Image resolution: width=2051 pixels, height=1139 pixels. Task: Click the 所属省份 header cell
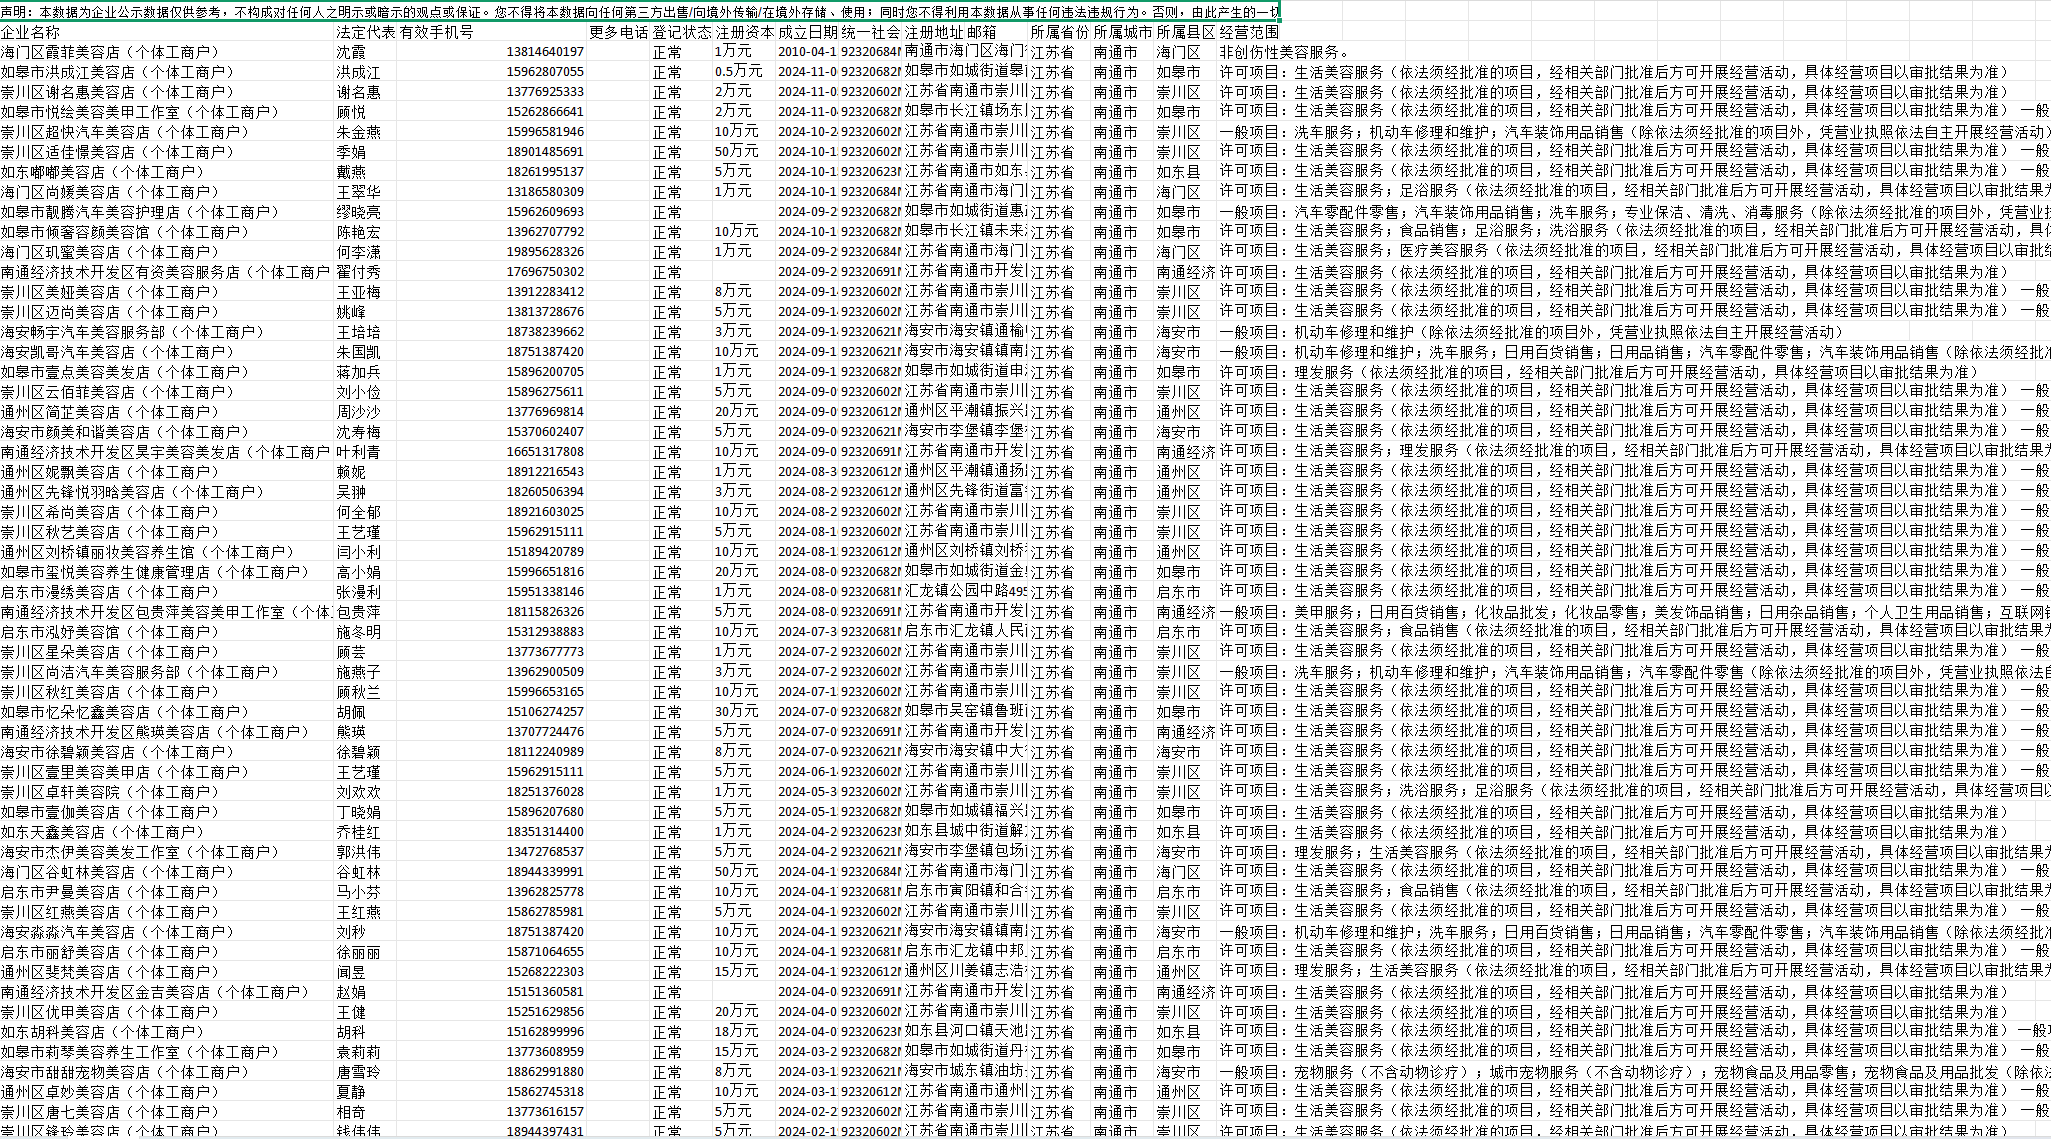pos(1058,32)
